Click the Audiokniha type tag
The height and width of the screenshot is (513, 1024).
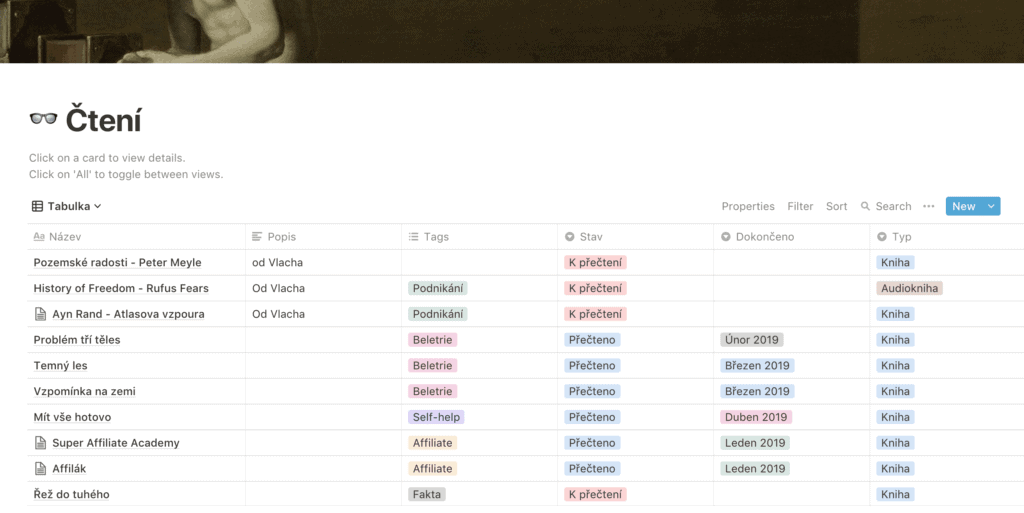pyautogui.click(x=909, y=288)
